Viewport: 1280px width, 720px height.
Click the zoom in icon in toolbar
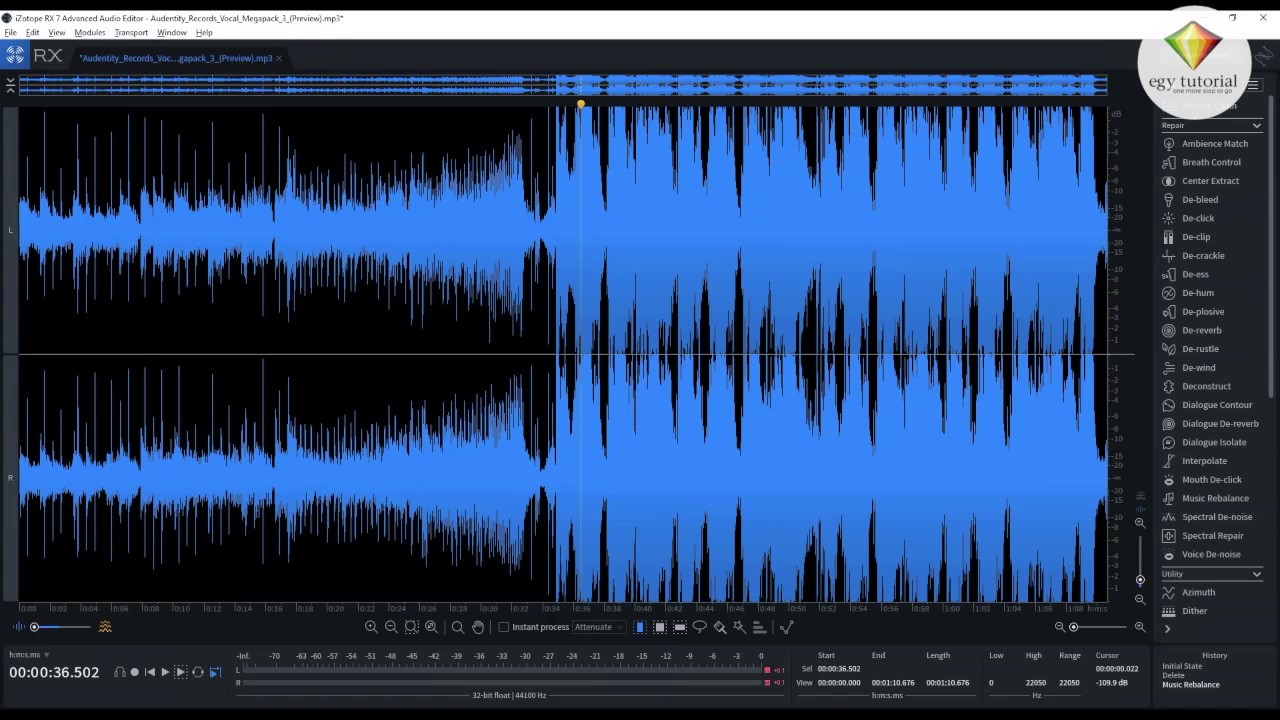point(371,627)
